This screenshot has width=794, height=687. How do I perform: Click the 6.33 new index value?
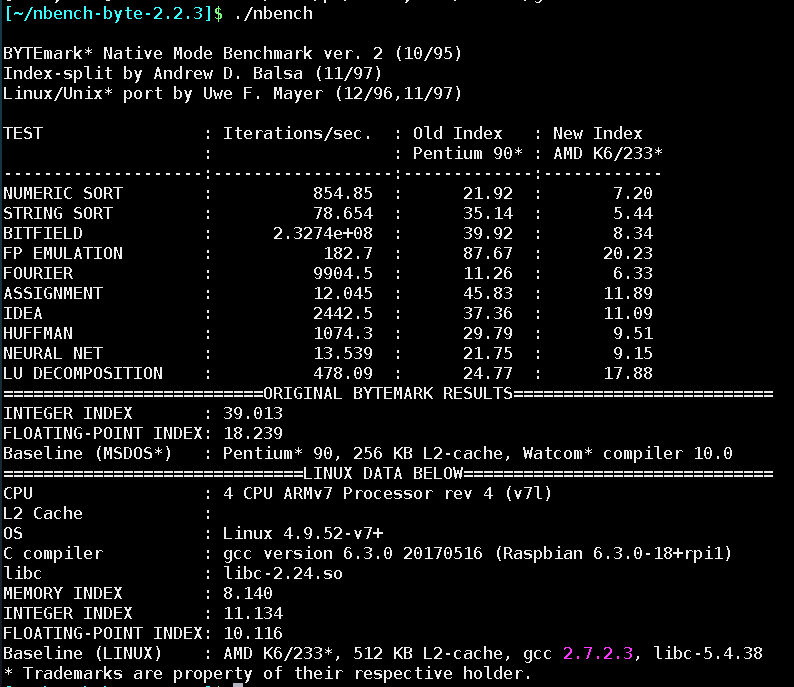(633, 273)
